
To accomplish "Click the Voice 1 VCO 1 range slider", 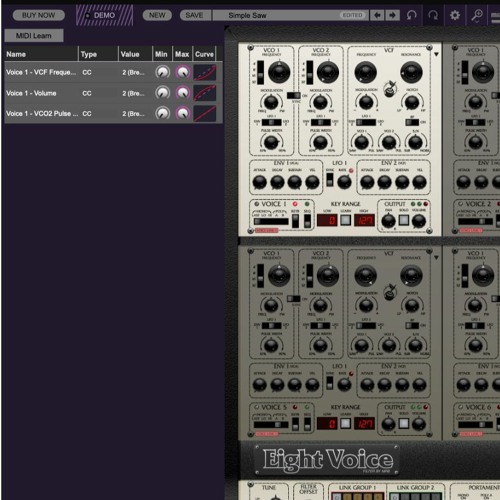I will tap(260, 73).
